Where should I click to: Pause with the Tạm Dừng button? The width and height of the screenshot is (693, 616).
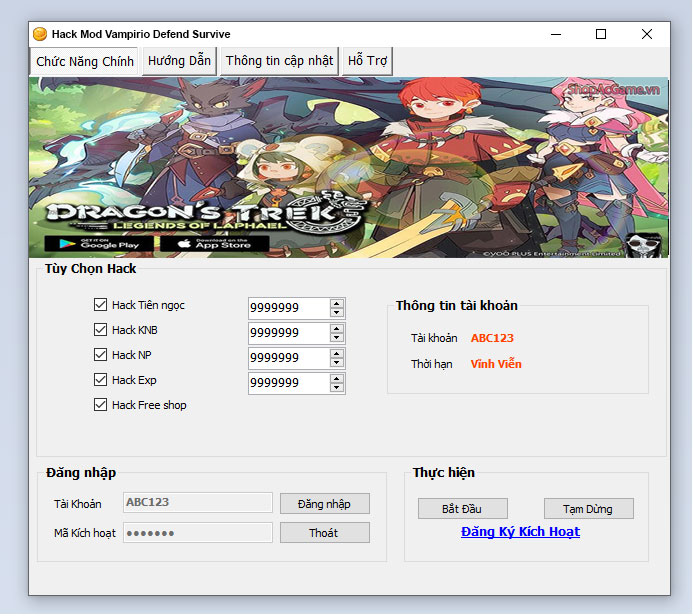pyautogui.click(x=588, y=509)
